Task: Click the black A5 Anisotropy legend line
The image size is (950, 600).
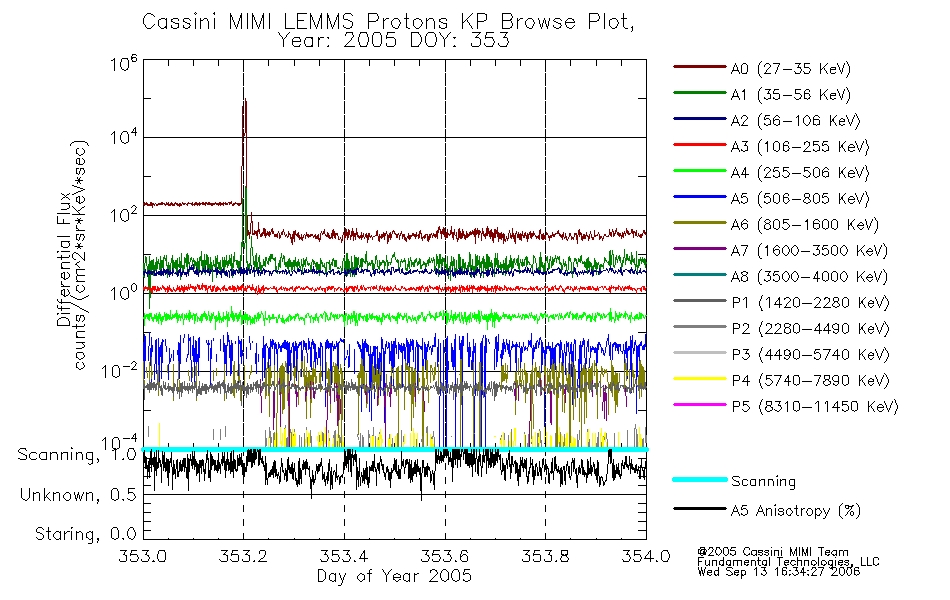Action: 699,509
